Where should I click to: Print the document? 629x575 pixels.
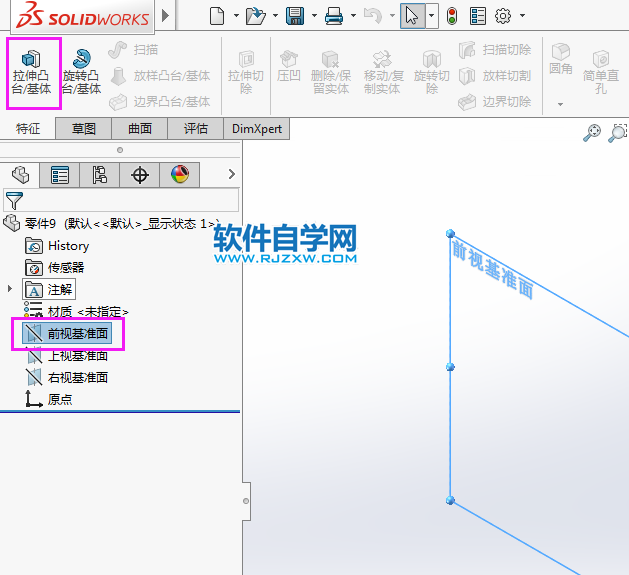coord(334,16)
